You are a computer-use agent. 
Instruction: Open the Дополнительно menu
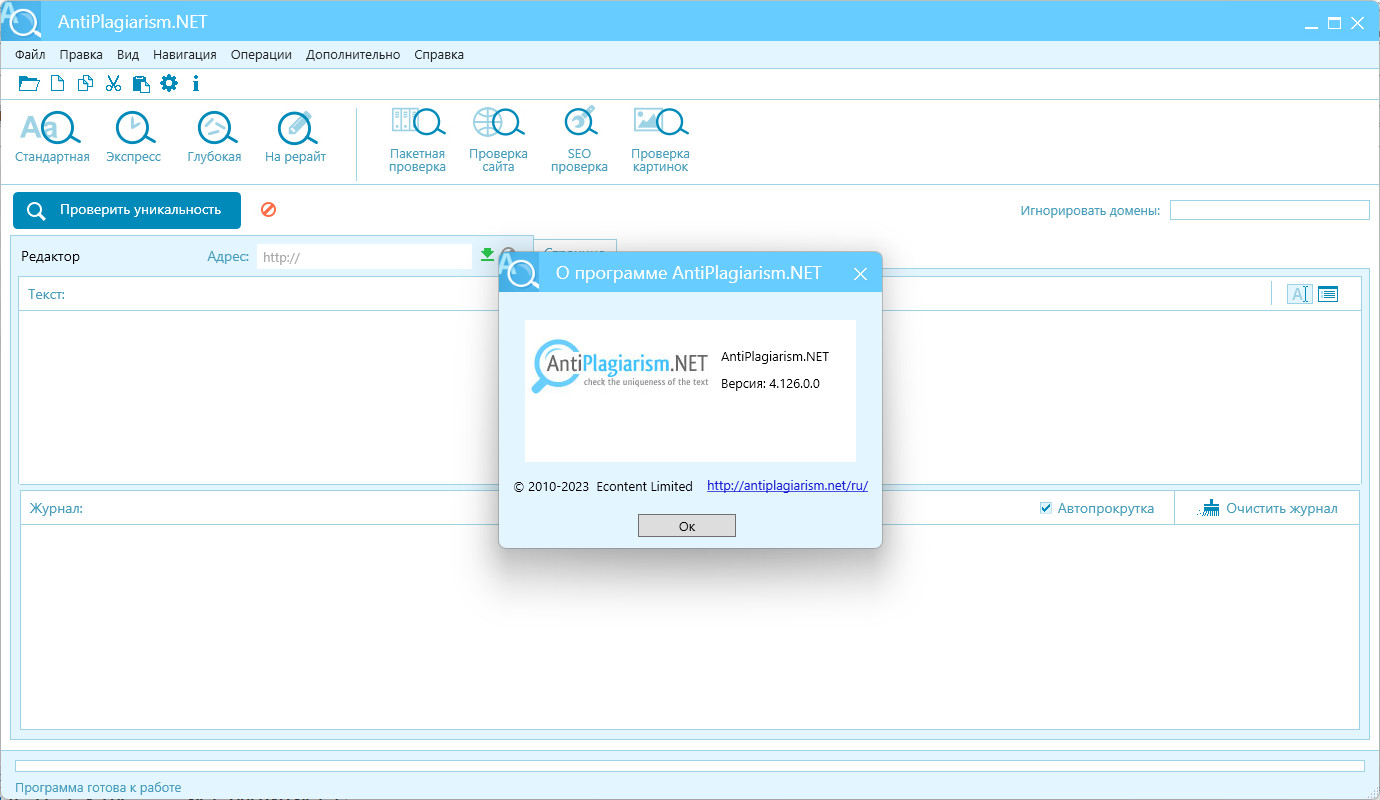click(353, 55)
